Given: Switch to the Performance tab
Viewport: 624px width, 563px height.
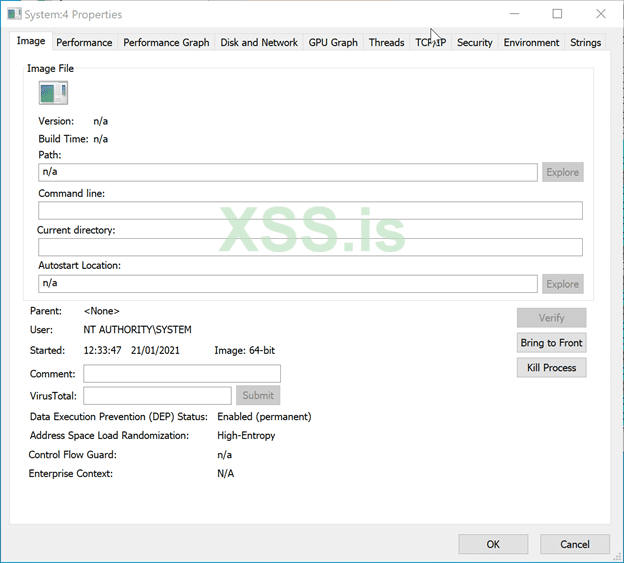Looking at the screenshot, I should 84,42.
